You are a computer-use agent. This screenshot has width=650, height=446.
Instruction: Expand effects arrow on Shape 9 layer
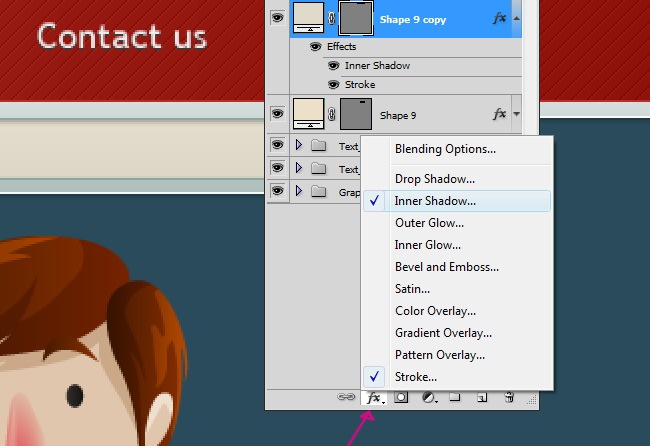517,115
